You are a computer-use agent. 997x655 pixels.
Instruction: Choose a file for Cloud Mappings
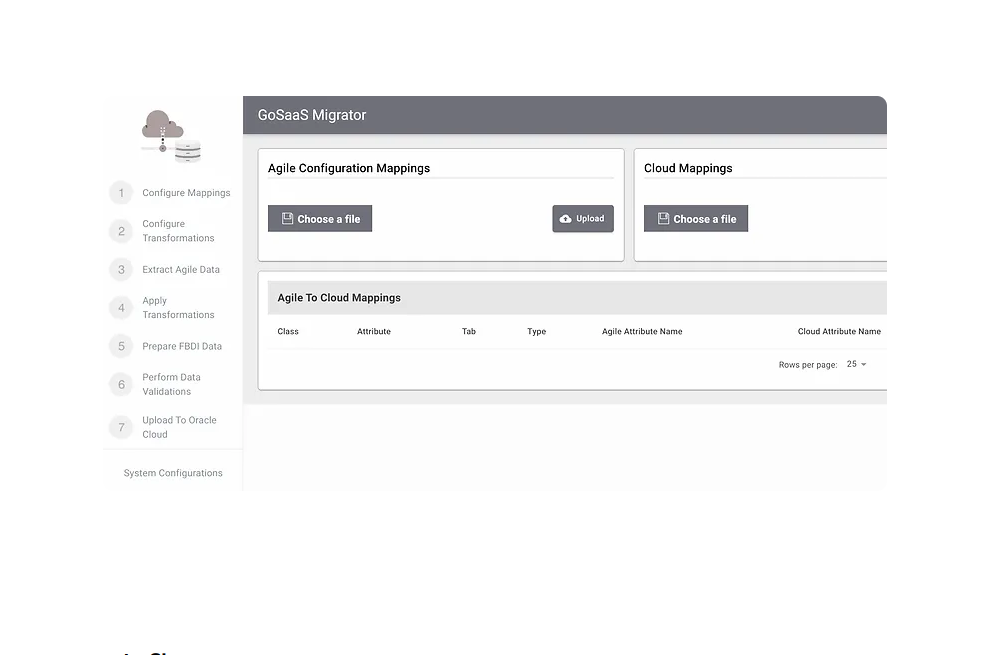point(696,219)
